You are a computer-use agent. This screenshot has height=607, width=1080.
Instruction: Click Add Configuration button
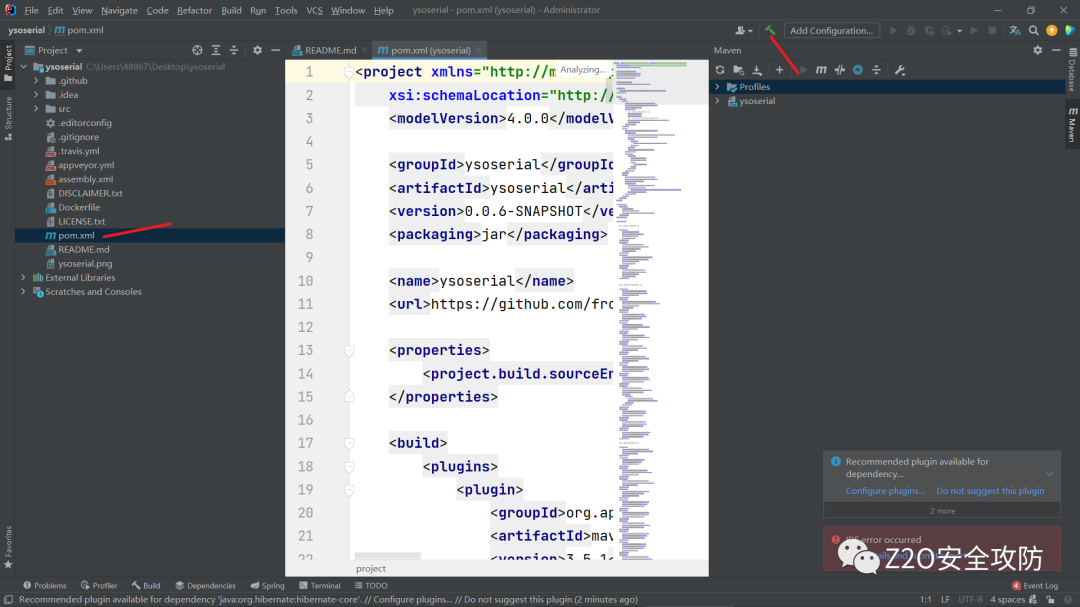(x=831, y=30)
